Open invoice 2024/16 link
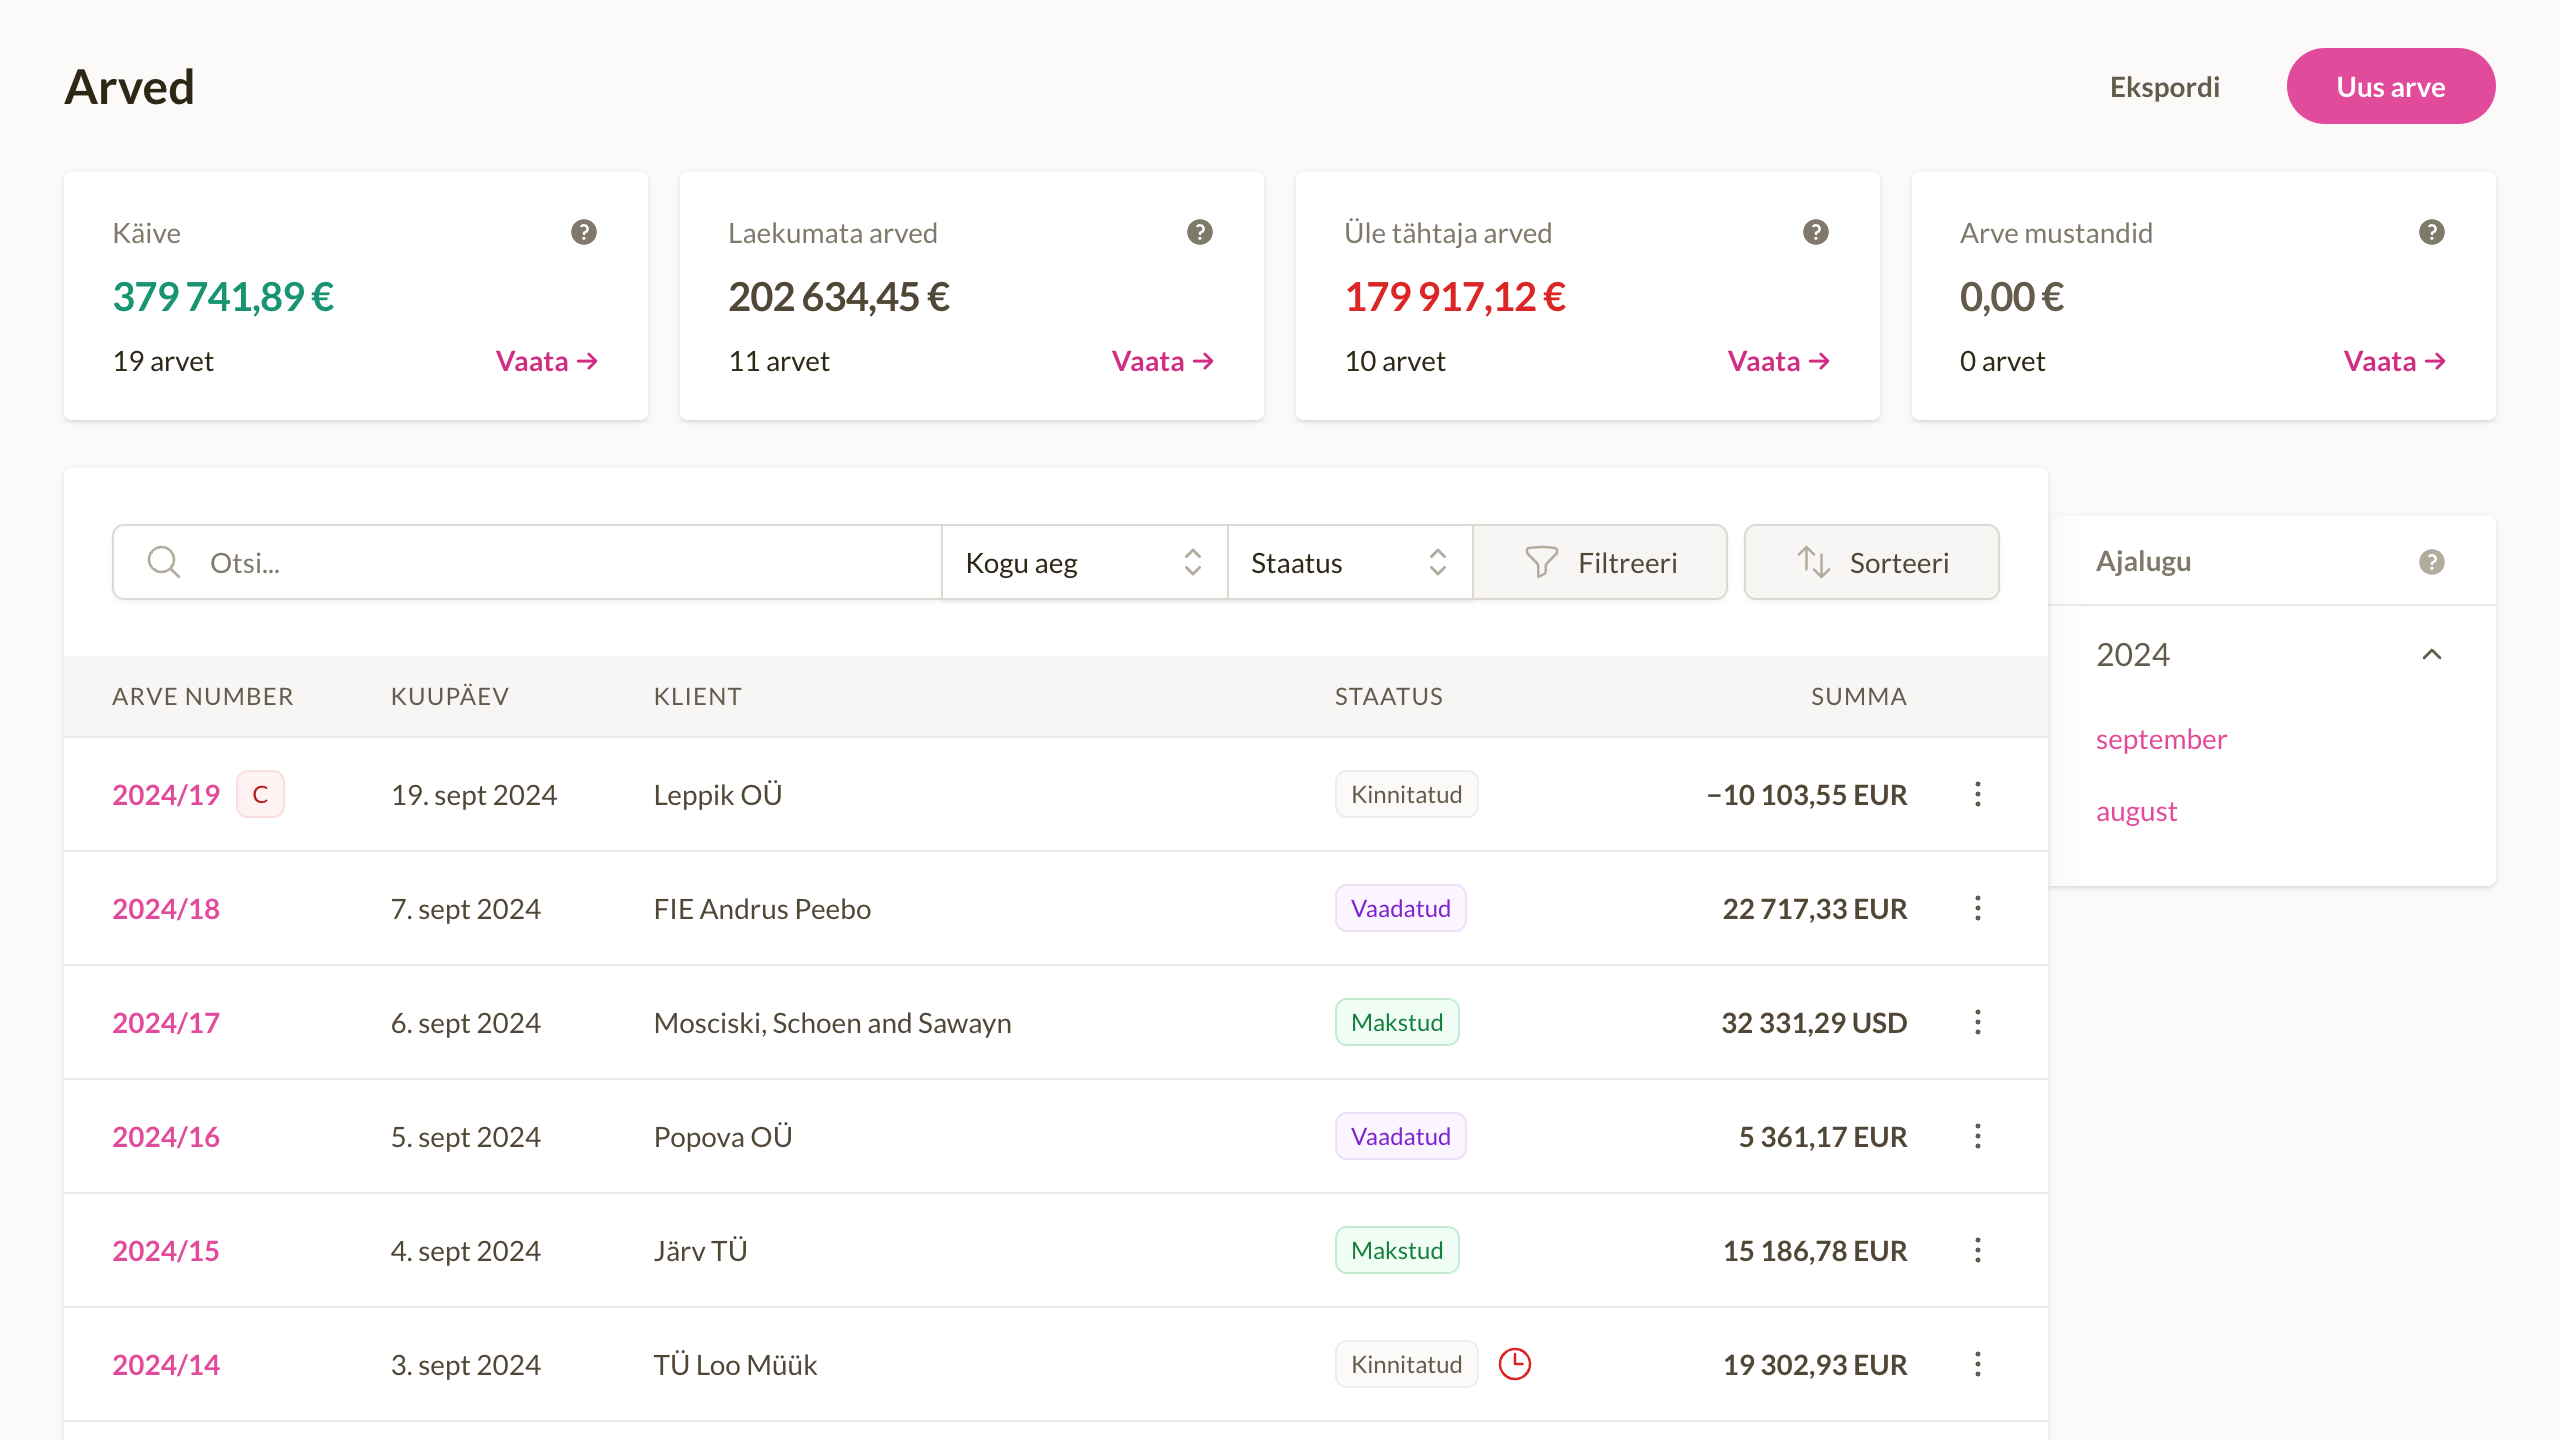The height and width of the screenshot is (1440, 2560). point(166,1137)
